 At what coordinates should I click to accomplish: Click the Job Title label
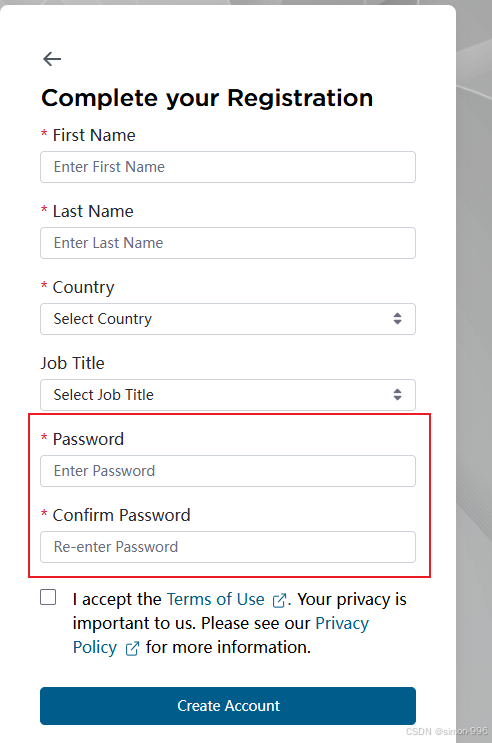[73, 363]
